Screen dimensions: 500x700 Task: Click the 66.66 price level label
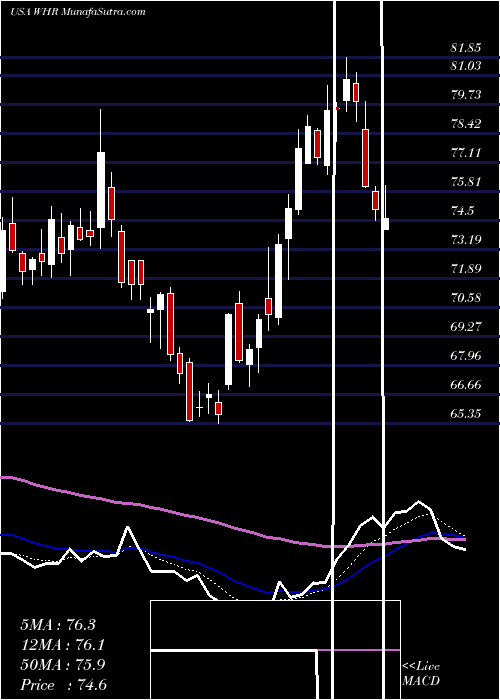[466, 385]
